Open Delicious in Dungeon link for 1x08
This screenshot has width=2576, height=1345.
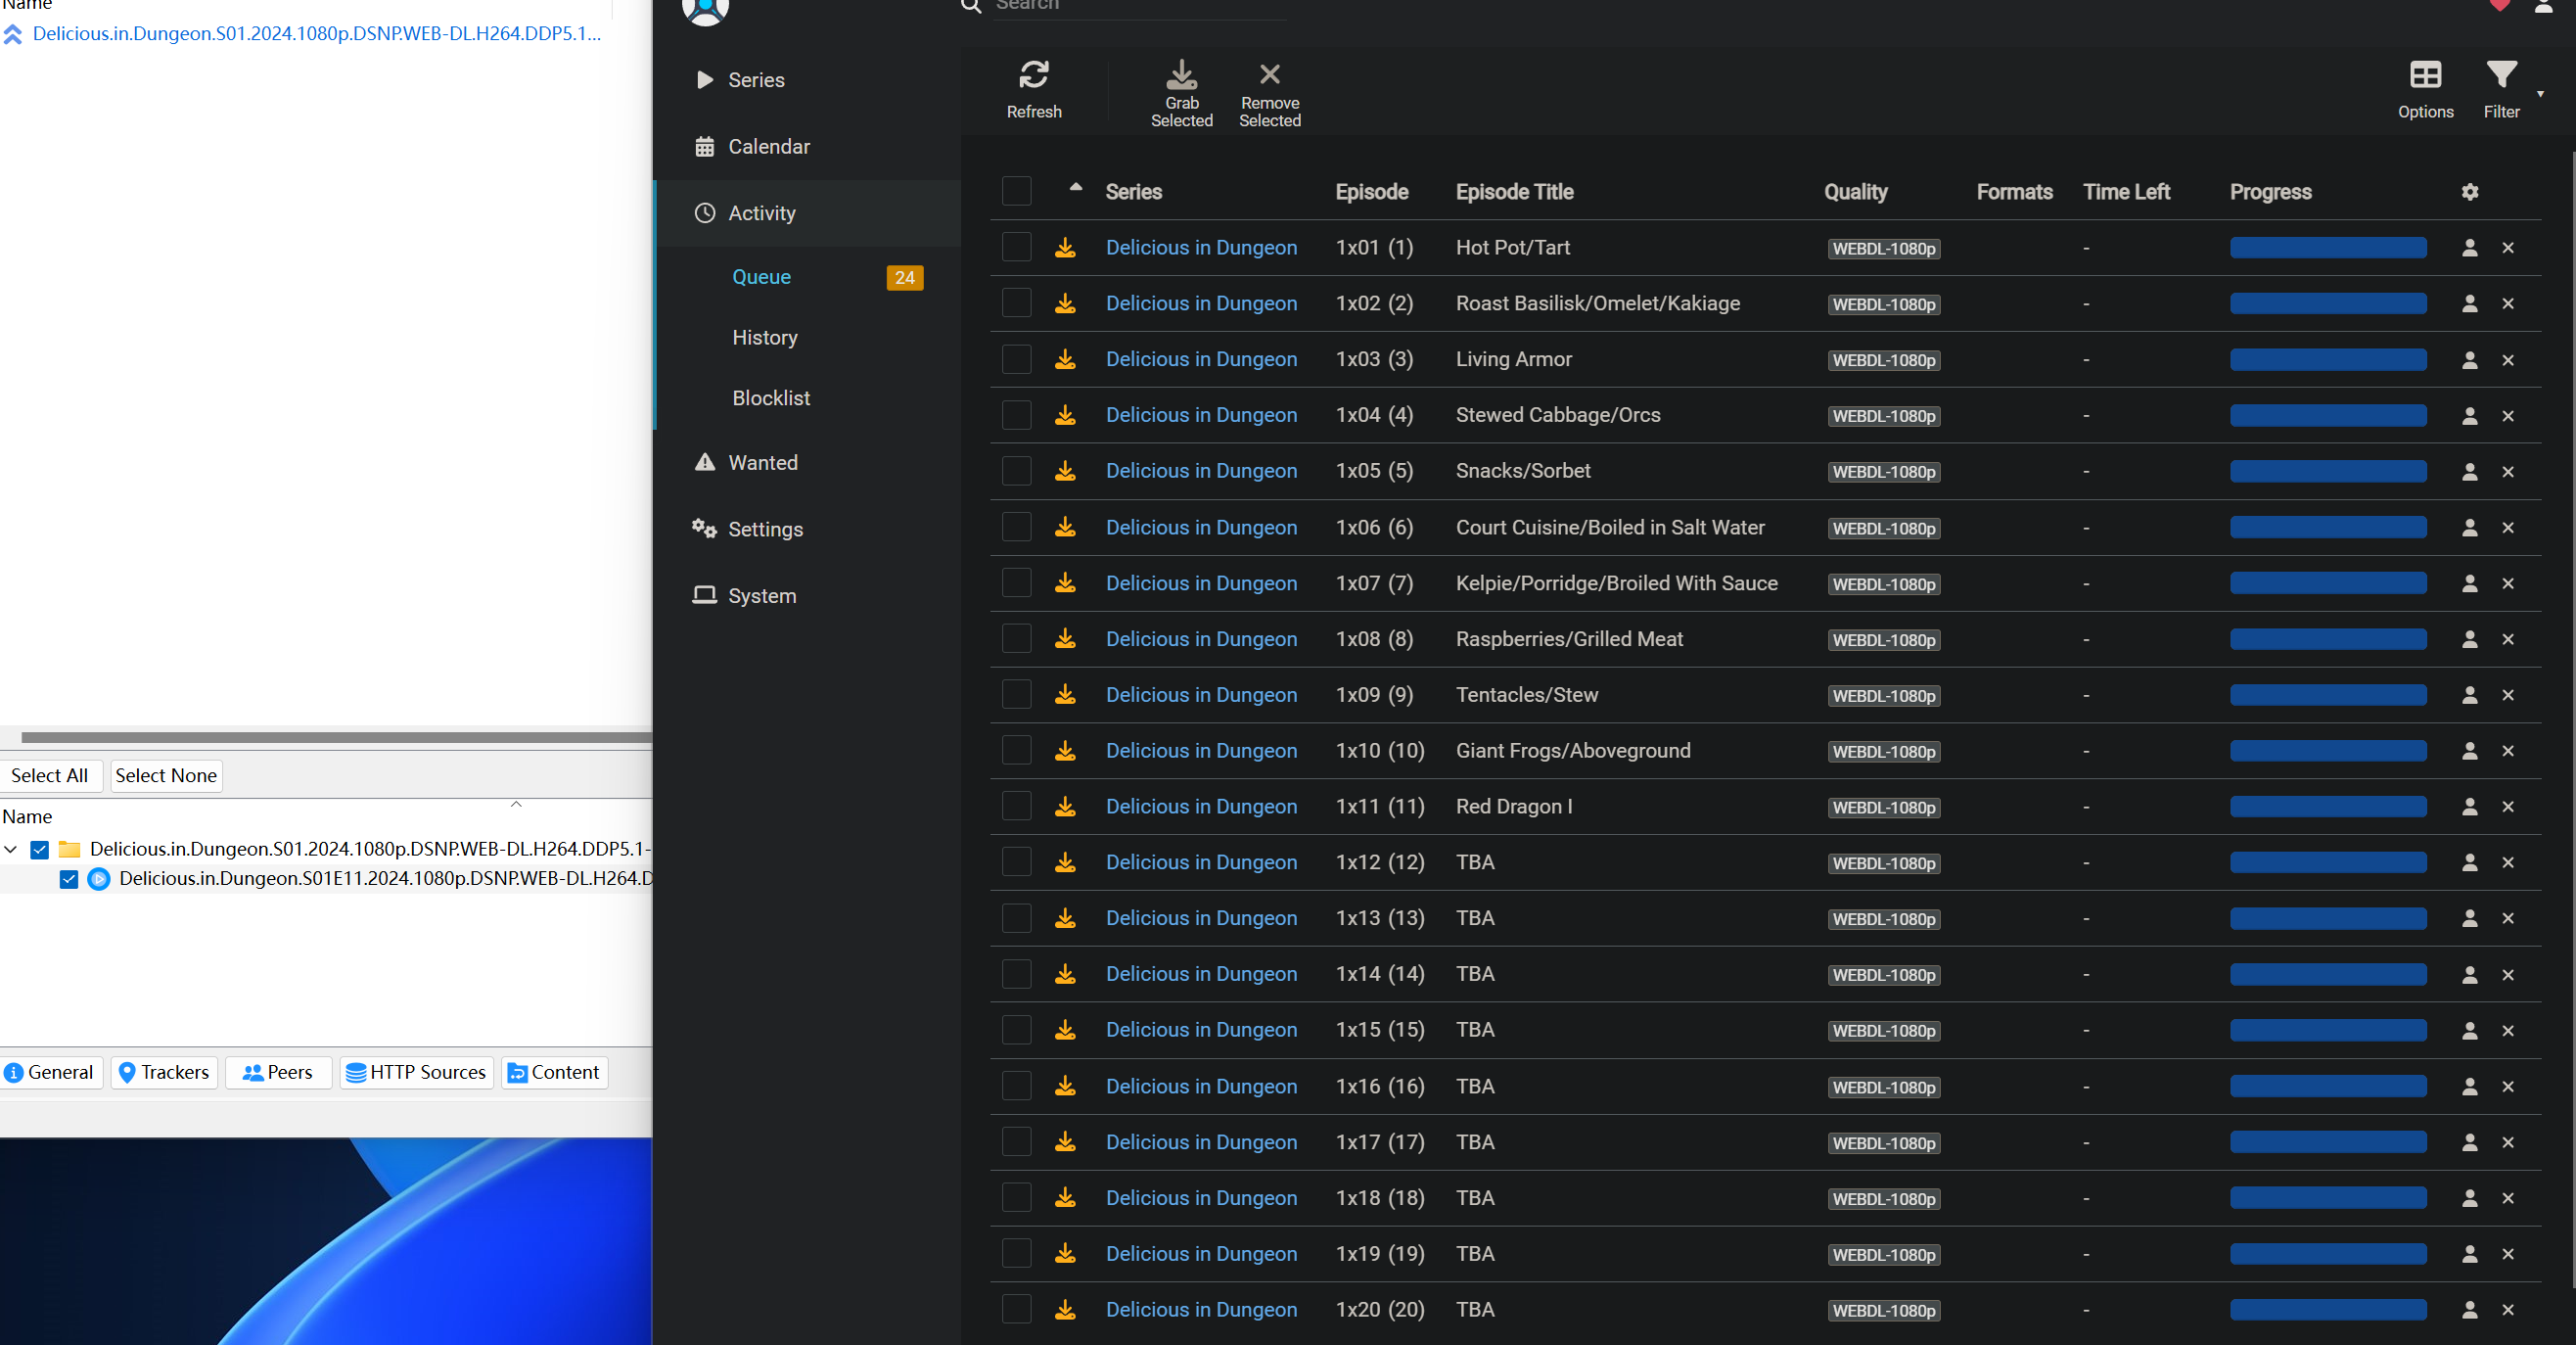[1200, 639]
